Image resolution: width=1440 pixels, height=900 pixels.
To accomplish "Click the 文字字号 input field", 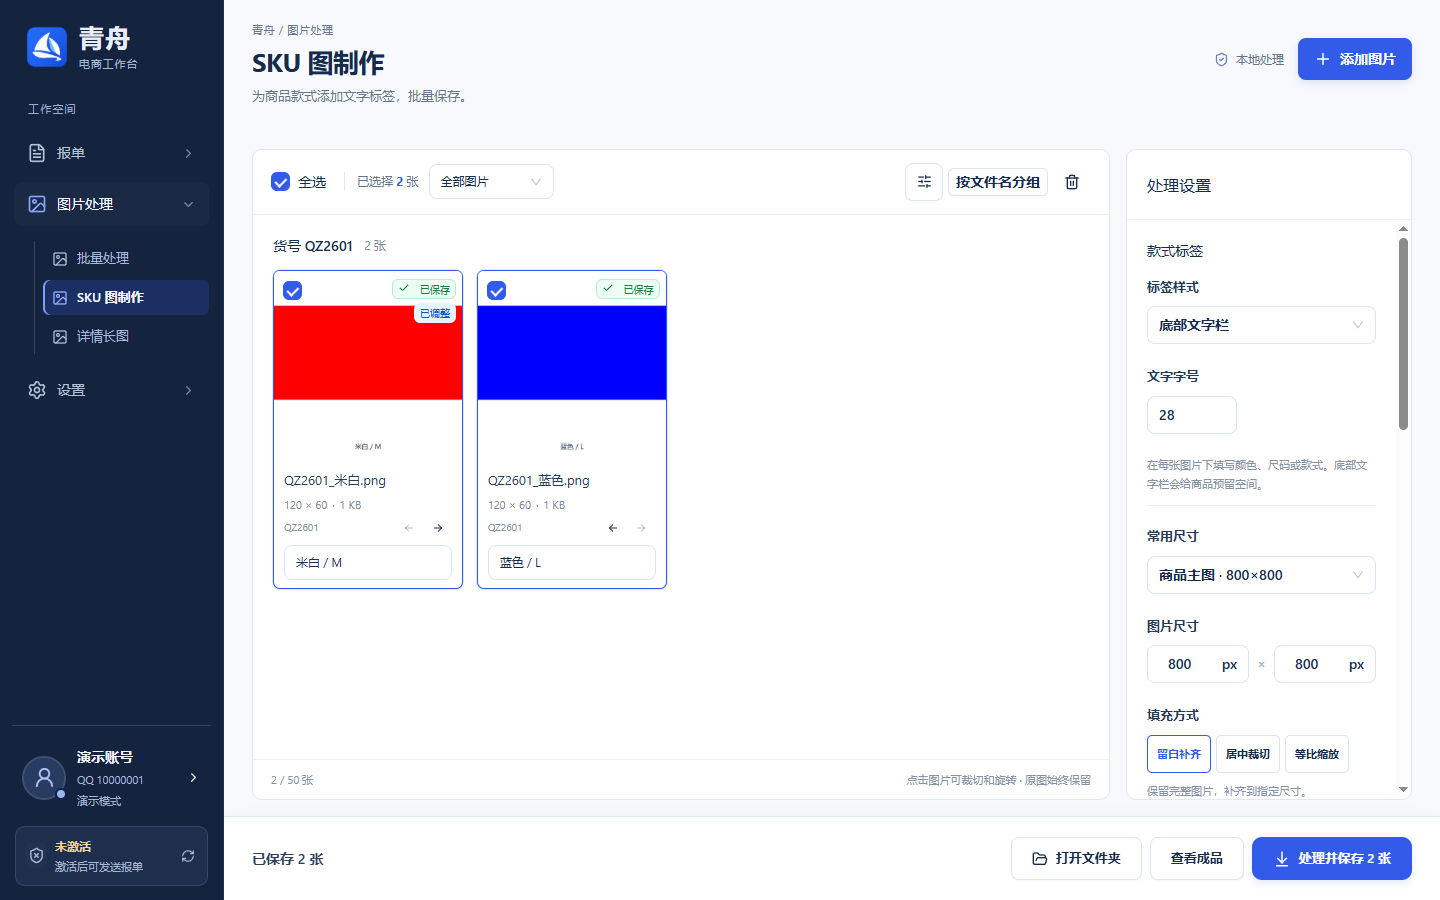I will pyautogui.click(x=1192, y=415).
